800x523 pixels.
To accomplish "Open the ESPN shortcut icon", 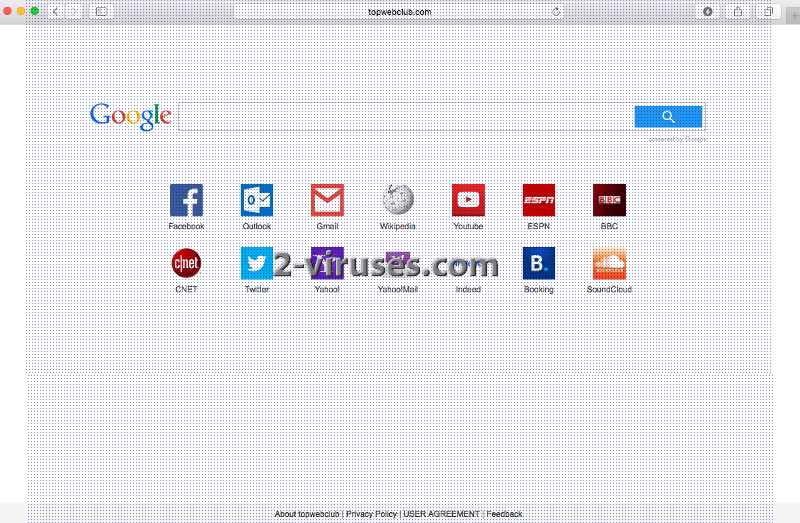I will coord(539,200).
